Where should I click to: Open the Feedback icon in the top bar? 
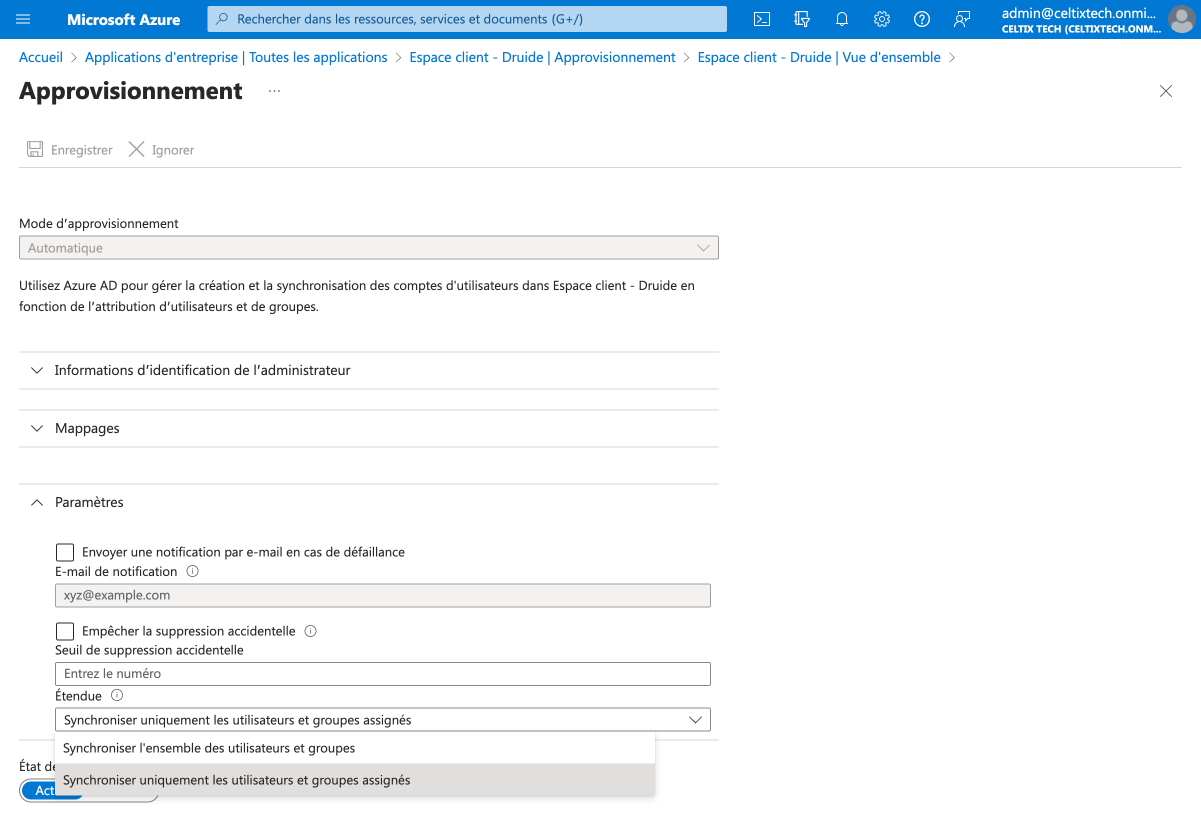(x=962, y=19)
